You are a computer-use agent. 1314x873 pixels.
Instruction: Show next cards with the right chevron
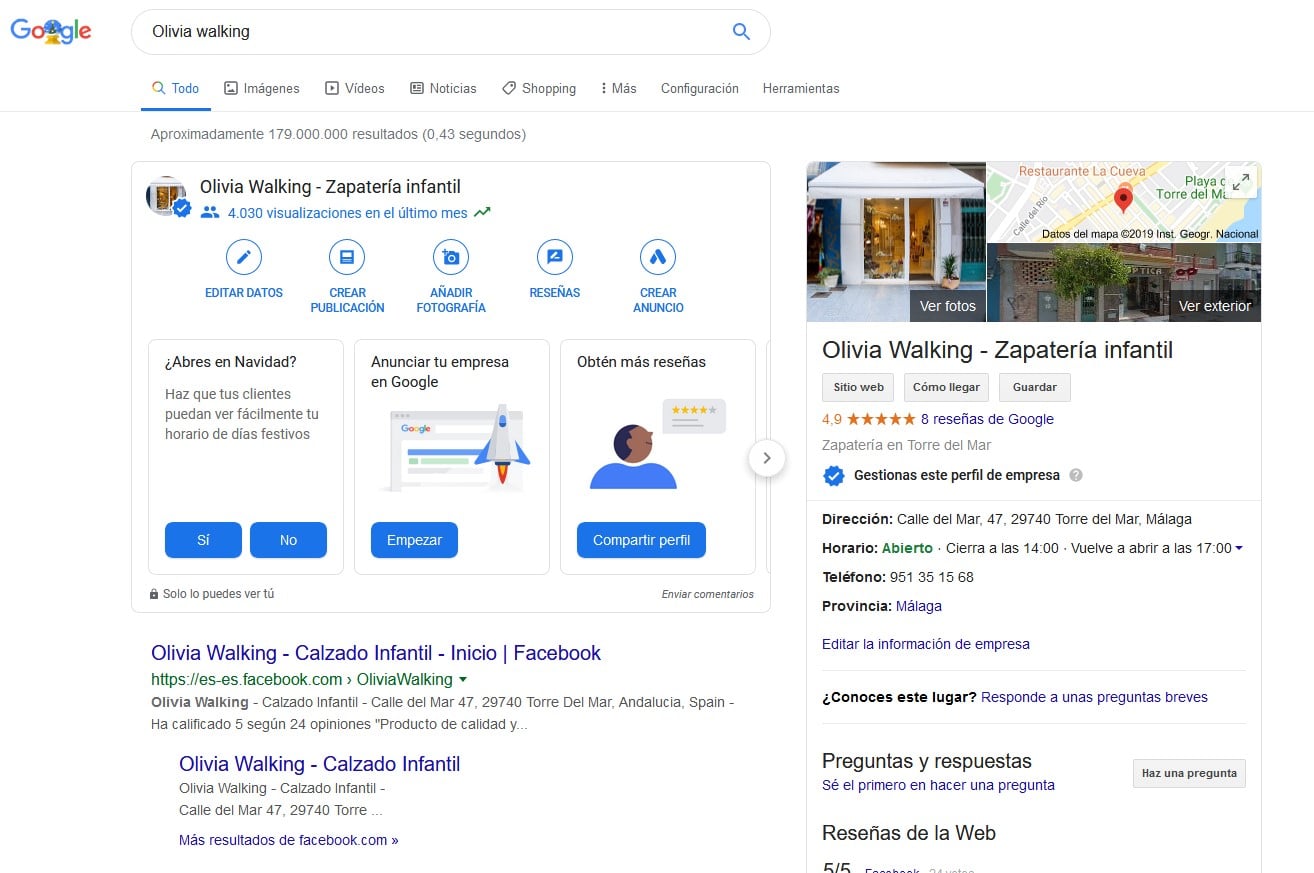coord(767,458)
